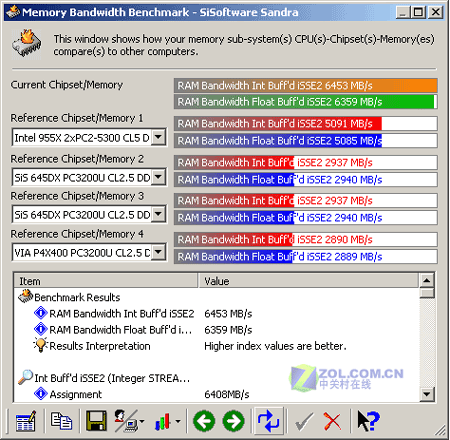Click the orange current Int 6453 MB/s bar
Viewport: 450px width, 440px height.
pyautogui.click(x=306, y=86)
